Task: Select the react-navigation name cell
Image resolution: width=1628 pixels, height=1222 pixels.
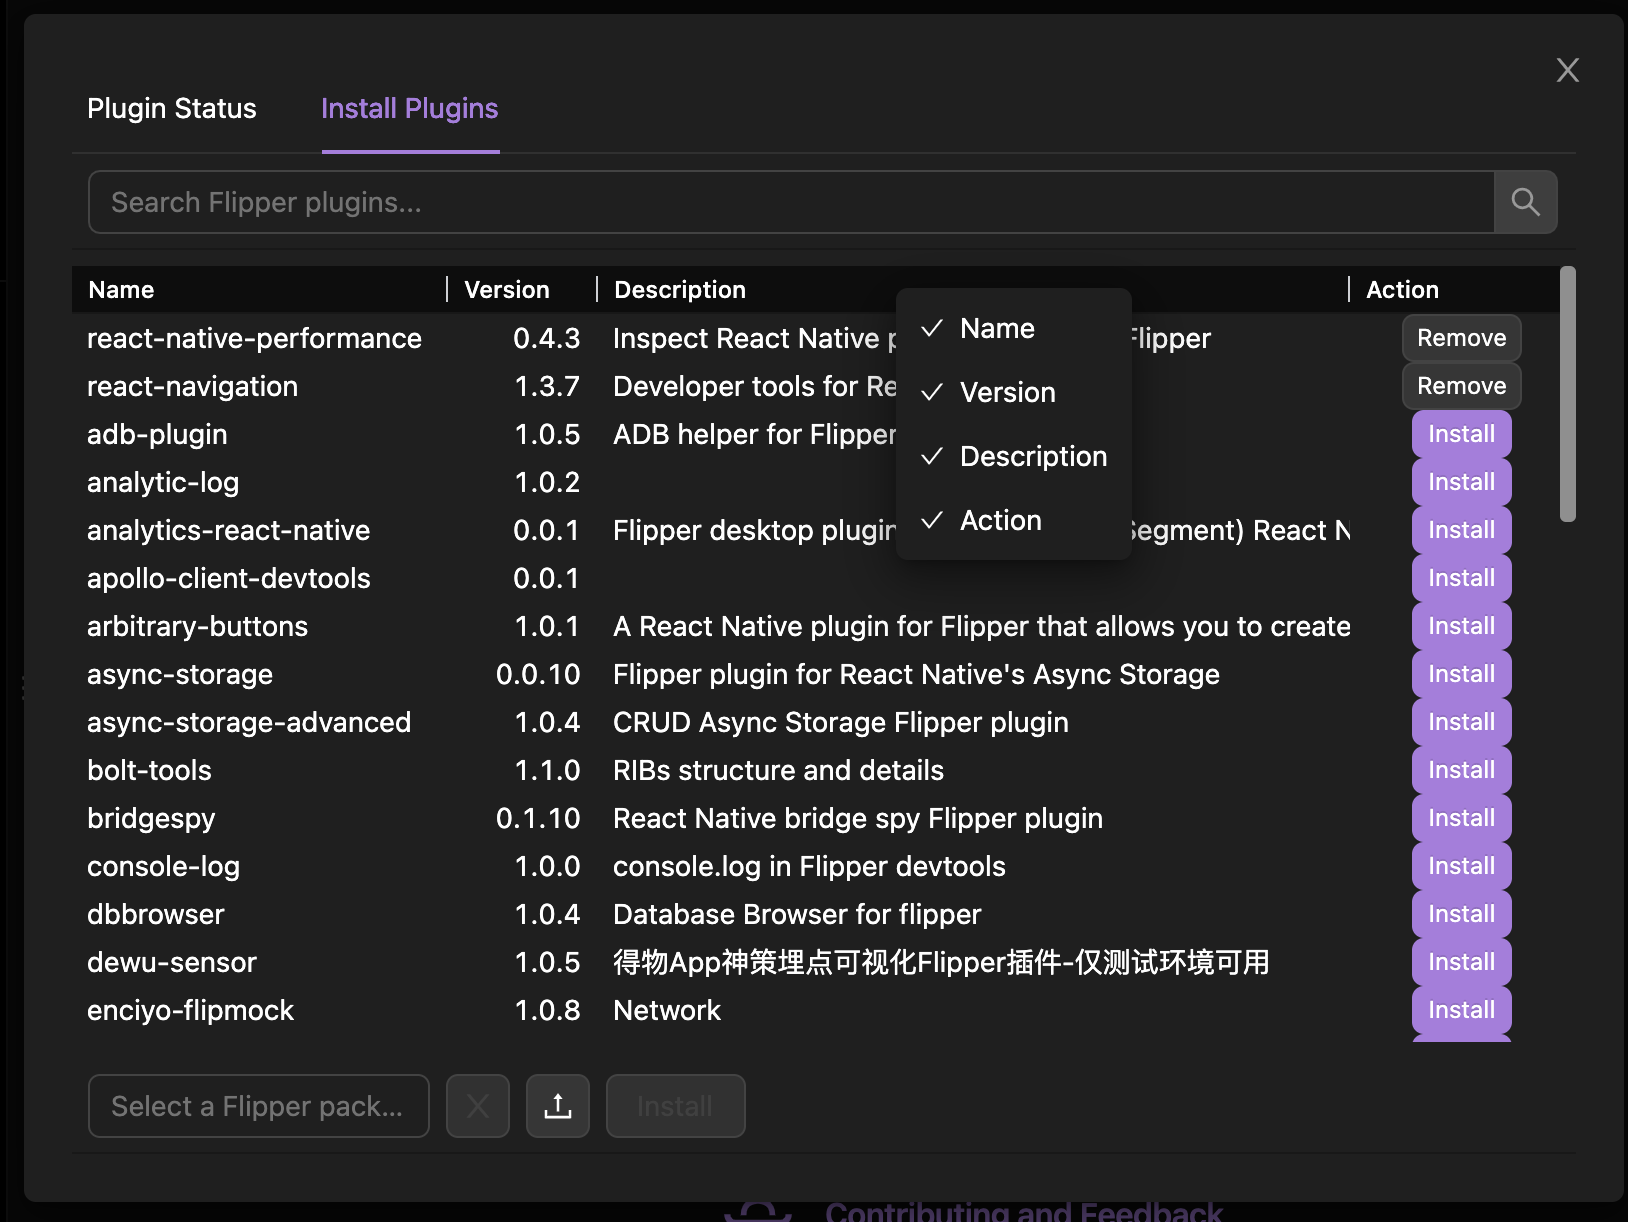Action: pos(192,386)
